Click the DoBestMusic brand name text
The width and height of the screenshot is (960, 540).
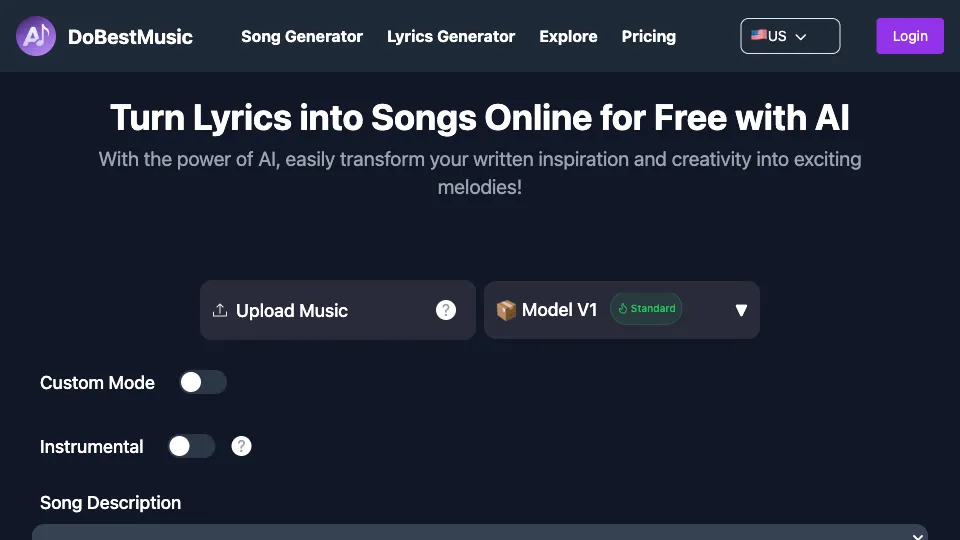[130, 37]
